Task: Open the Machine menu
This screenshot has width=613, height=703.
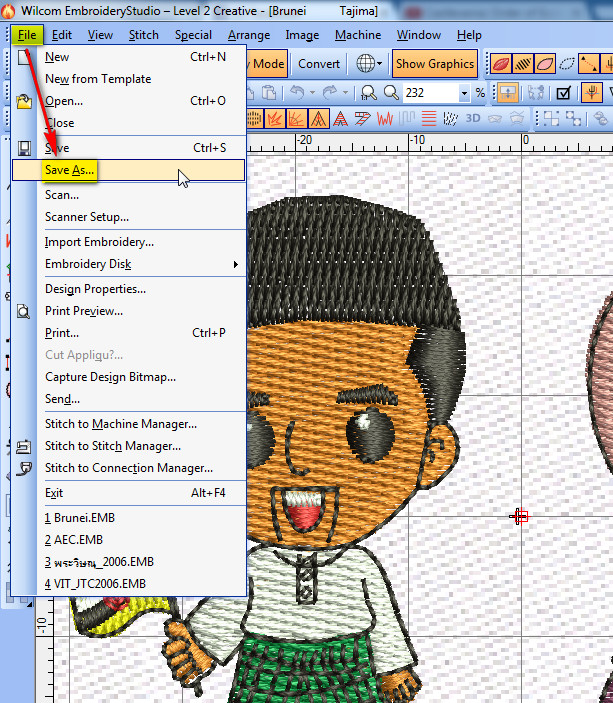Action: tap(358, 35)
